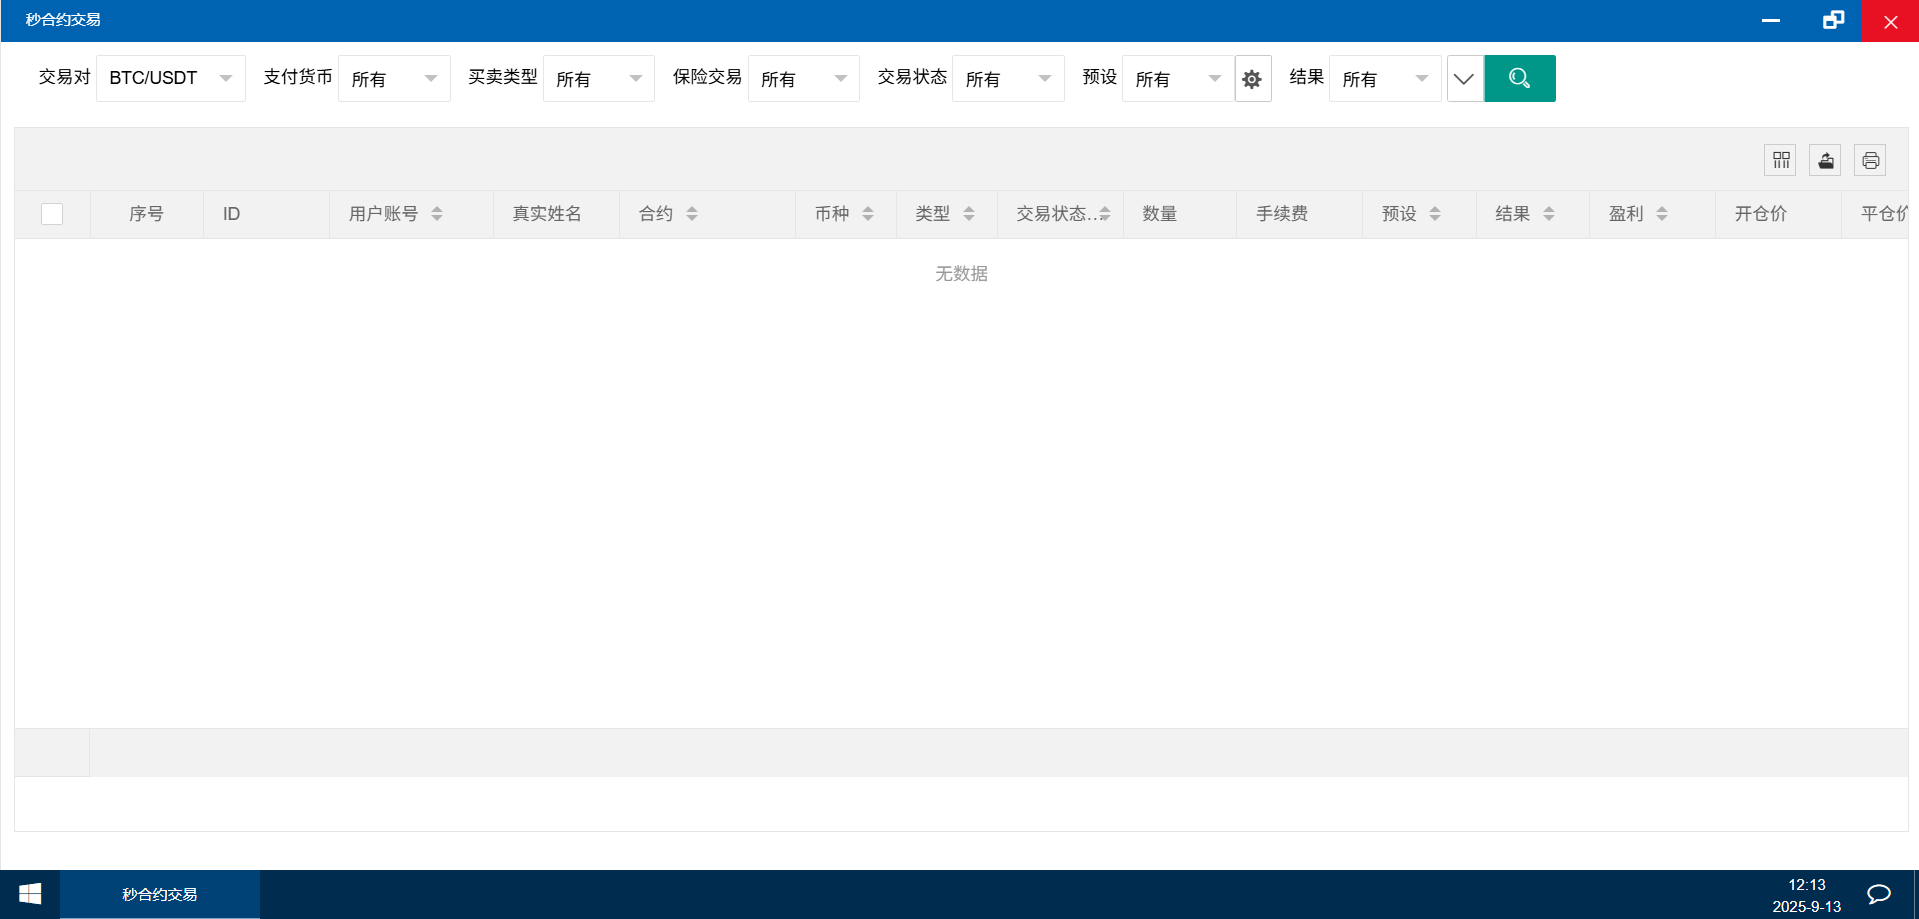Sort by 用户账号 column arrows

[x=437, y=214]
